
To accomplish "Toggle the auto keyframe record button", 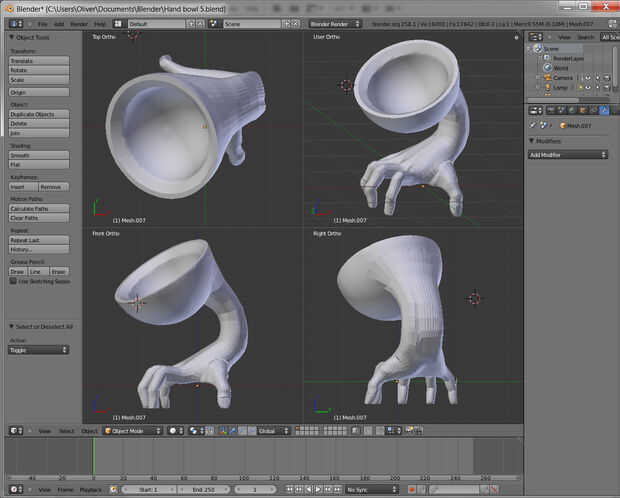I will pyautogui.click(x=412, y=490).
